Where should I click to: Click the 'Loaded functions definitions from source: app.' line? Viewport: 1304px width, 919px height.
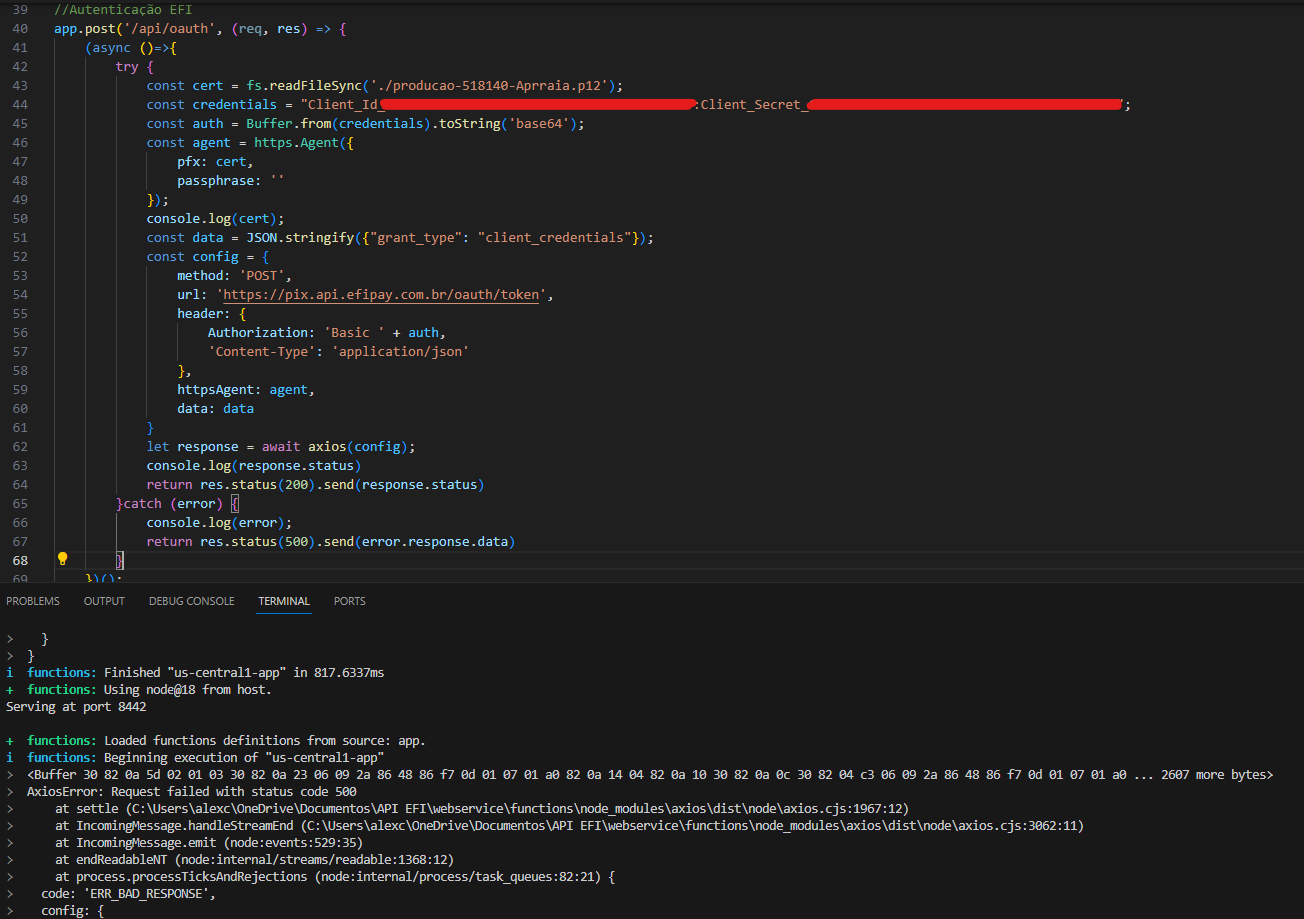pos(265,741)
